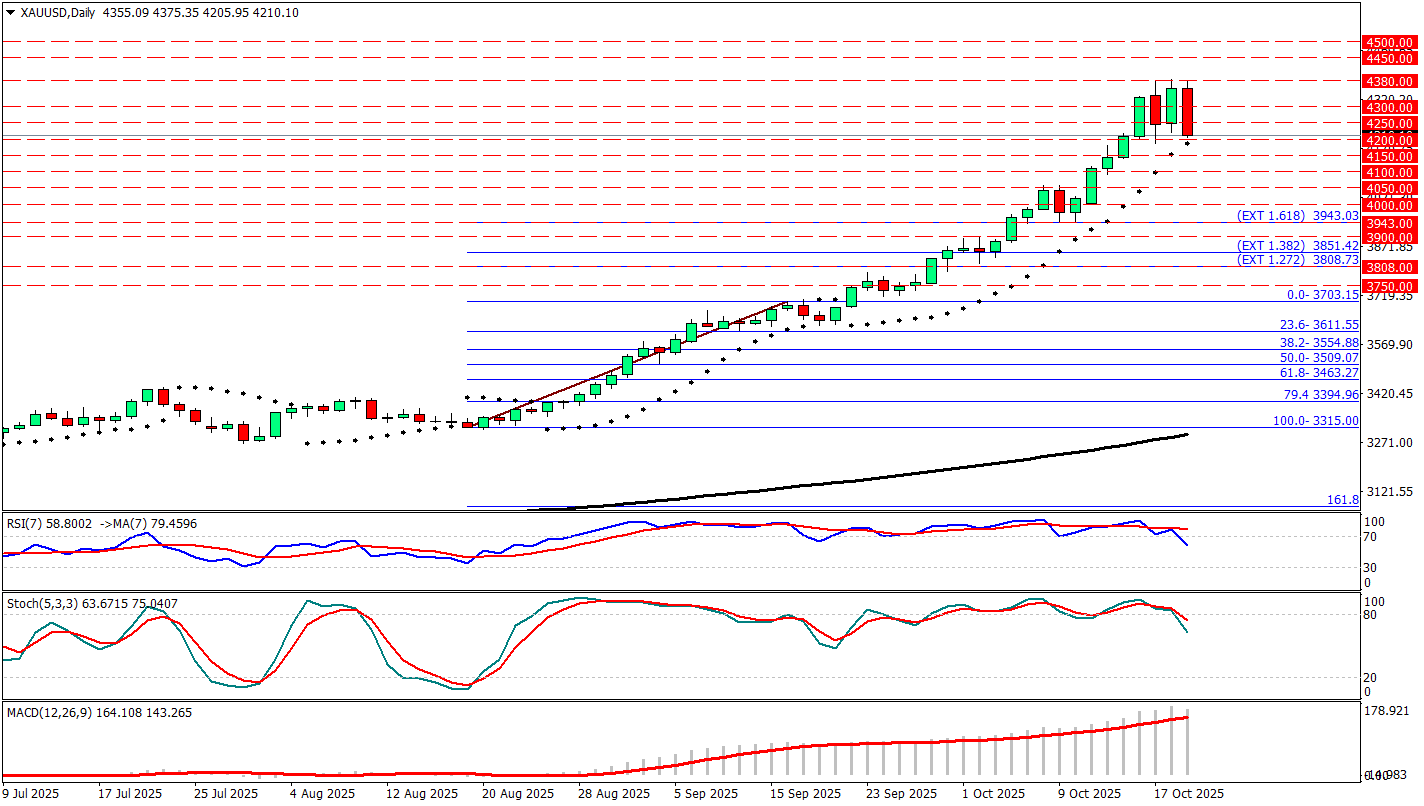Open the dropdown arrow beside XAUUSD,Daily
This screenshot has width=1424, height=806.
coord(10,13)
